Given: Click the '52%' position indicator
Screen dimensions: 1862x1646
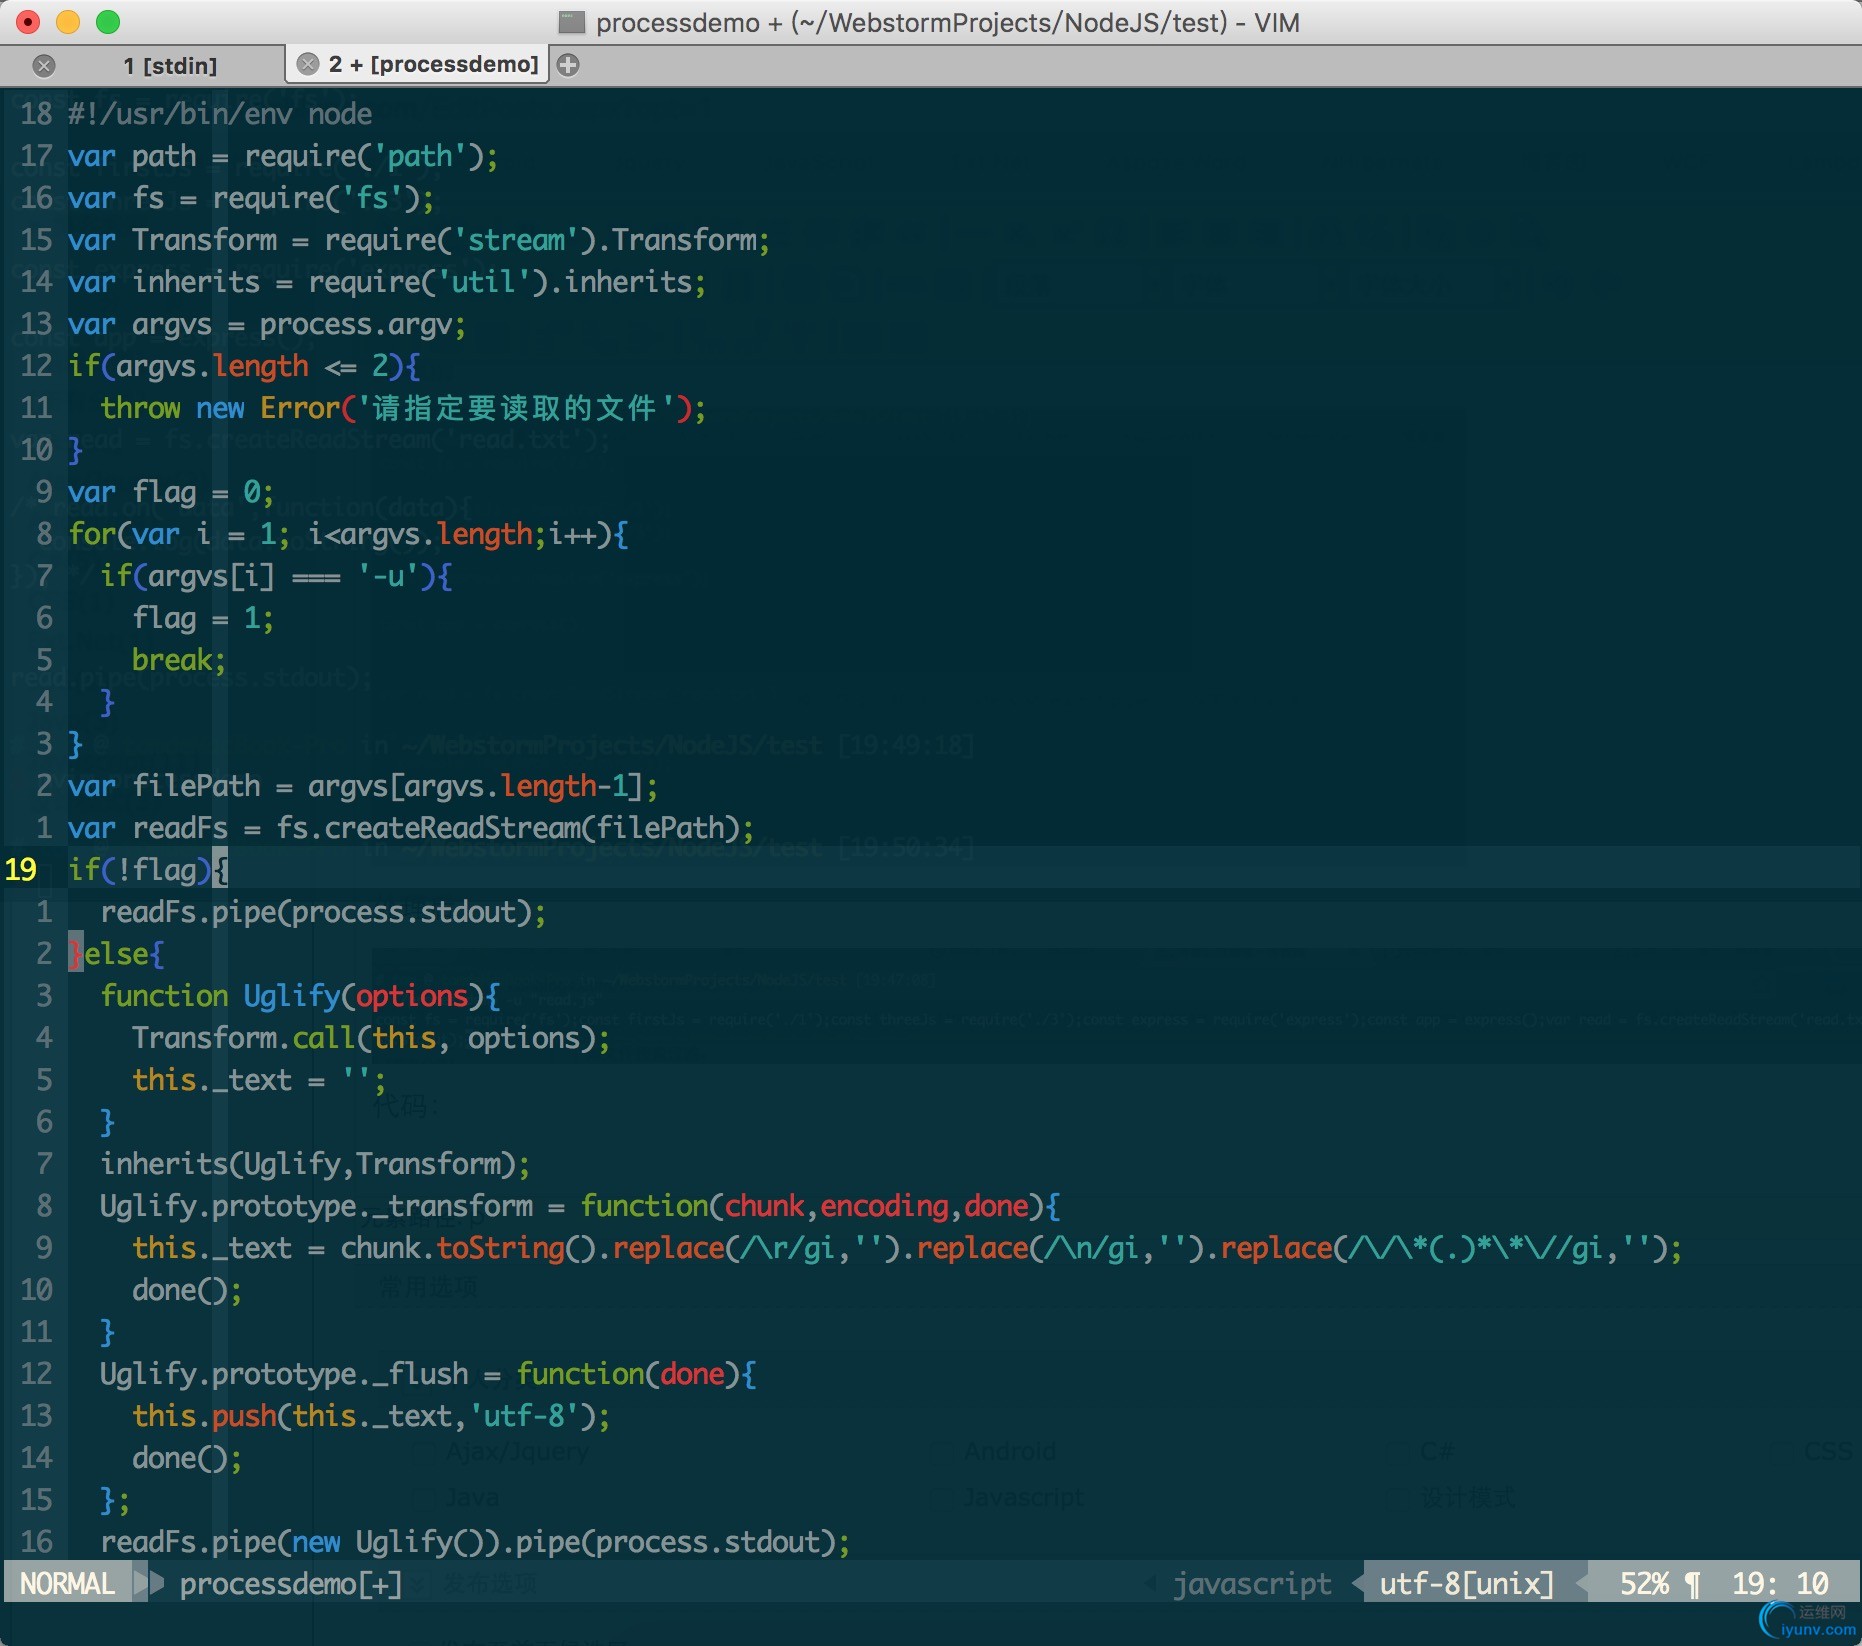Looking at the screenshot, I should [x=1644, y=1584].
